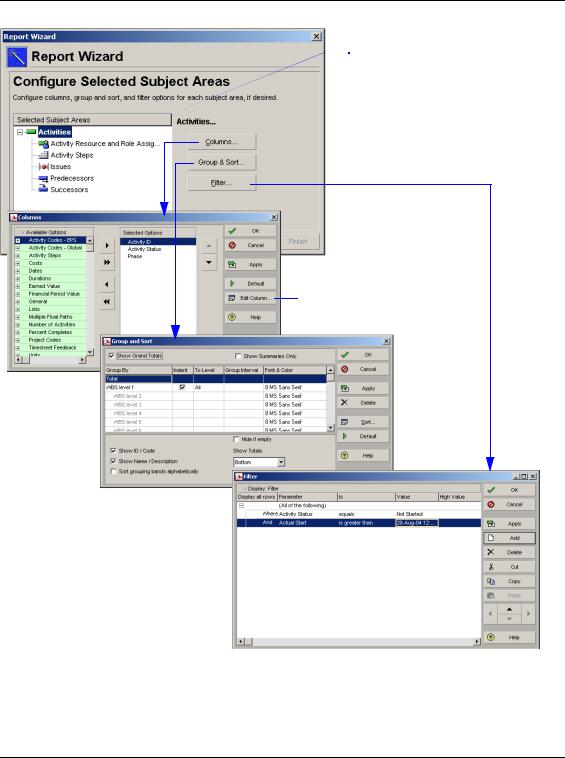565x758 pixels.
Task: Expand the Durations option group
Action: click(18, 278)
